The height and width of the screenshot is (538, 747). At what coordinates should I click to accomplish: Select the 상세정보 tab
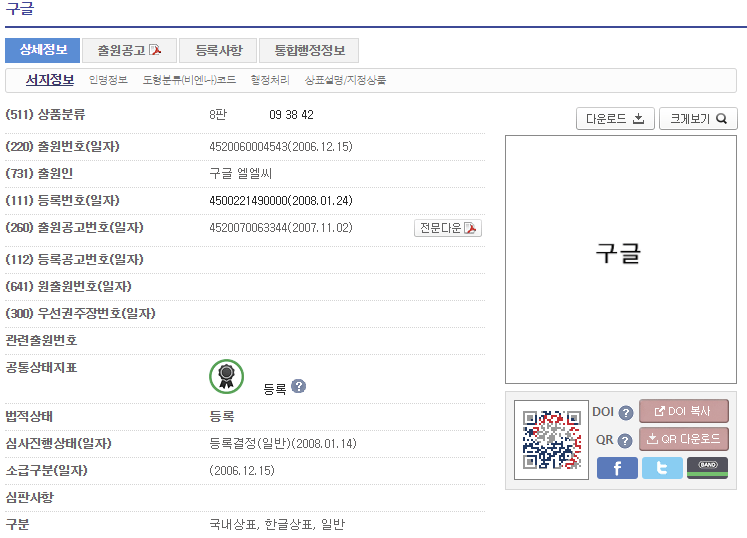43,50
